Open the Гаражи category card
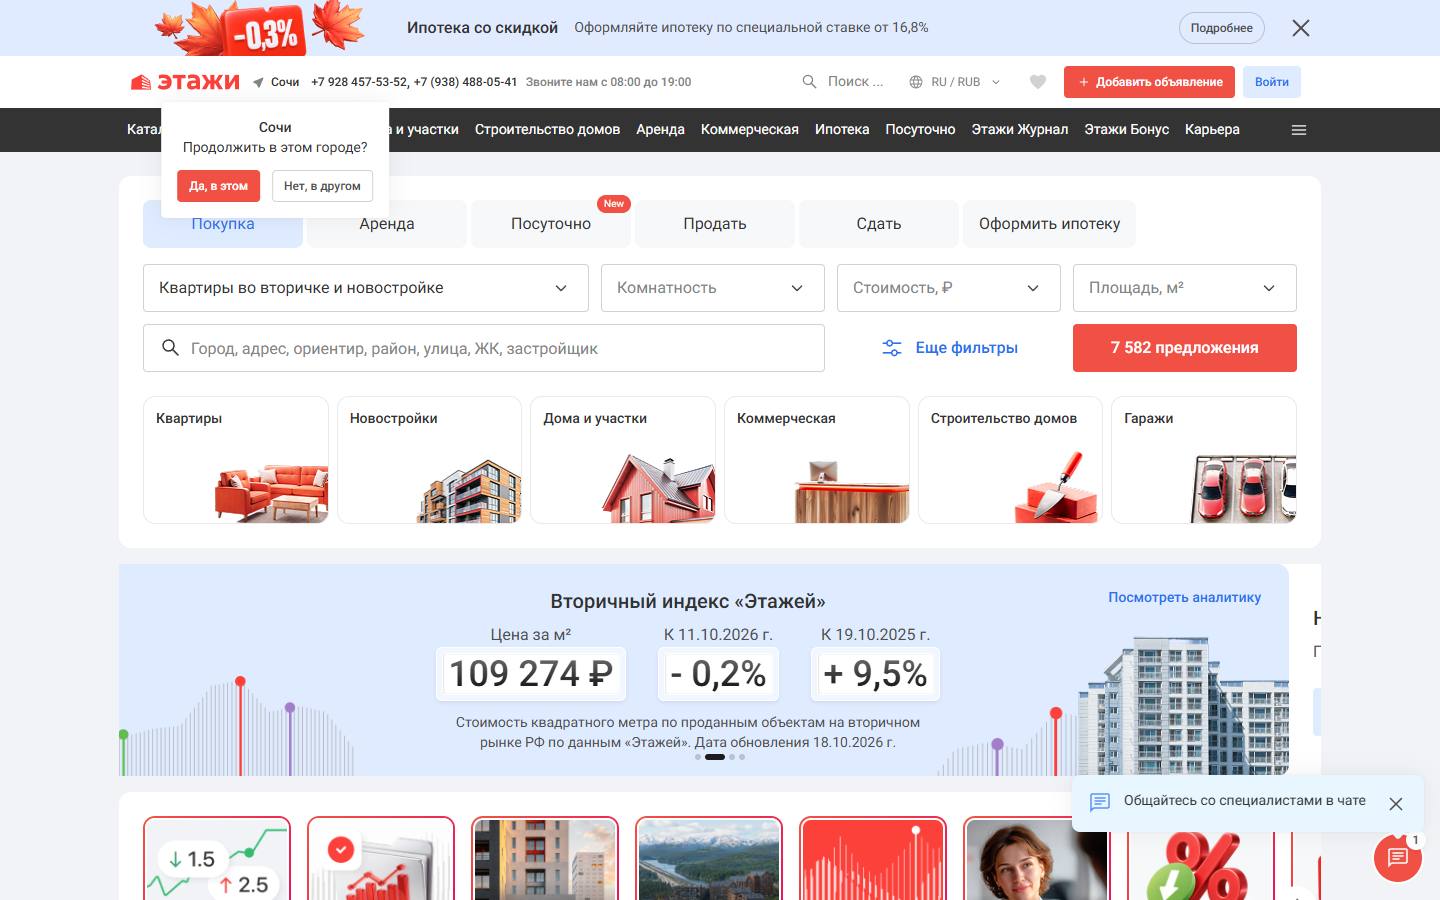The image size is (1440, 900). click(1204, 460)
